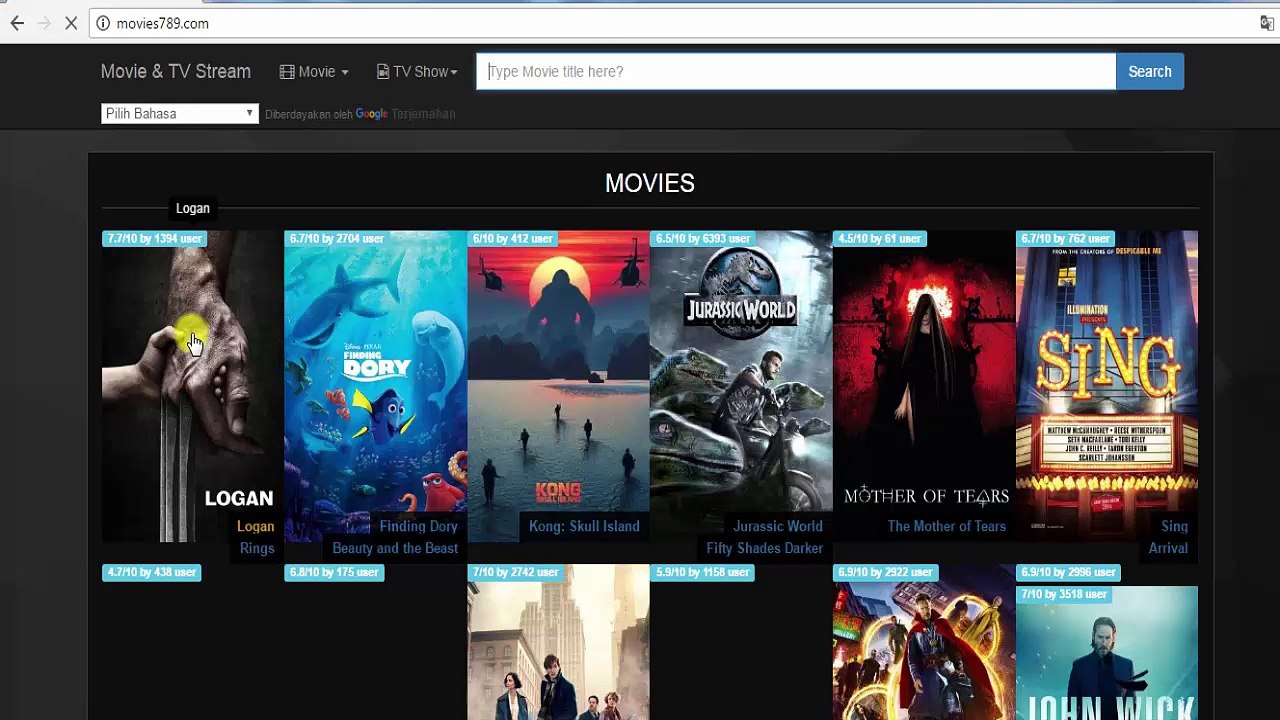
Task: Click the 6.7/10 by 2704 user rating badge
Action: [337, 239]
